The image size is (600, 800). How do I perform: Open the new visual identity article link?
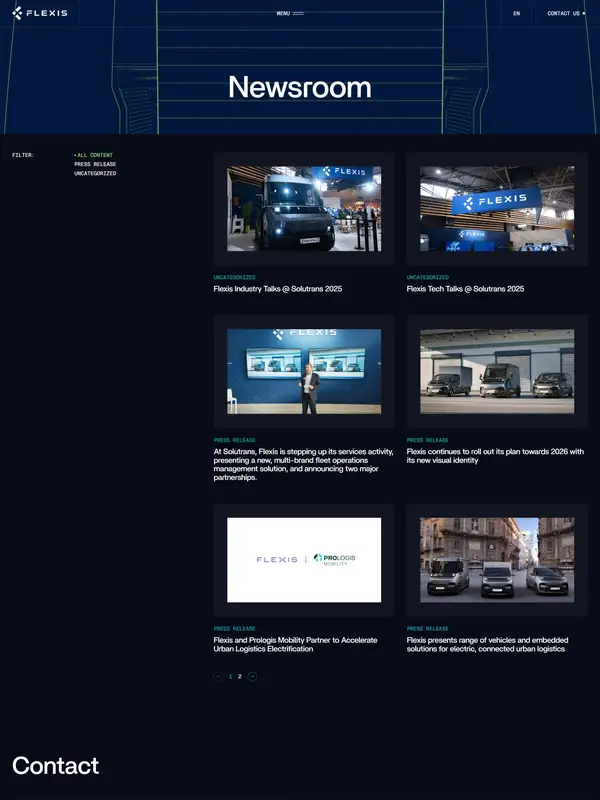click(x=494, y=456)
